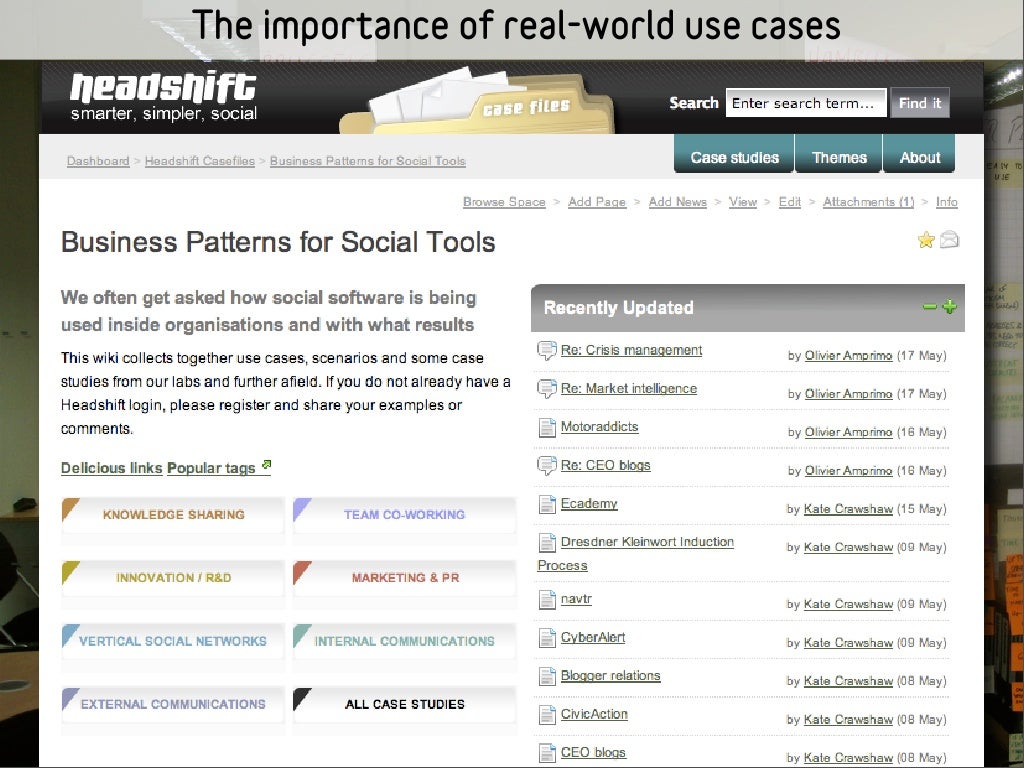
Task: Open navtr page link
Action: 576,599
